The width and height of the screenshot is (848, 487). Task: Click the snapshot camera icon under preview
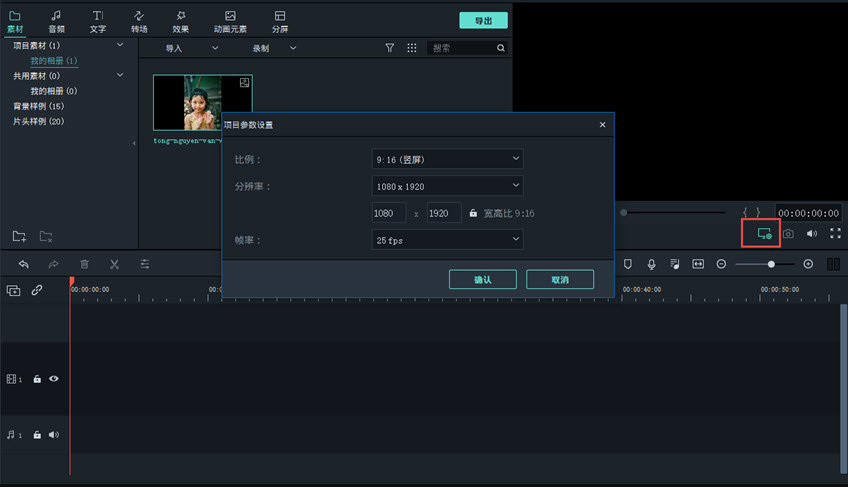click(x=788, y=234)
